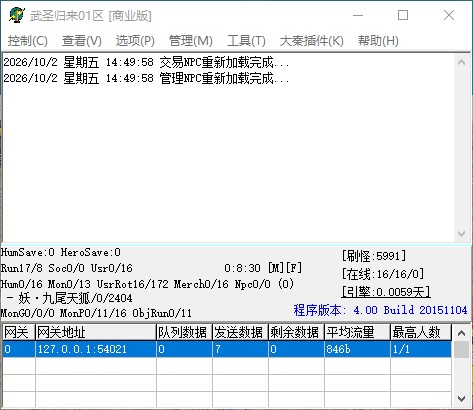Viewport: 473px width, 410px height.
Task: Click the 平均流量 column header
Action: tap(358, 332)
